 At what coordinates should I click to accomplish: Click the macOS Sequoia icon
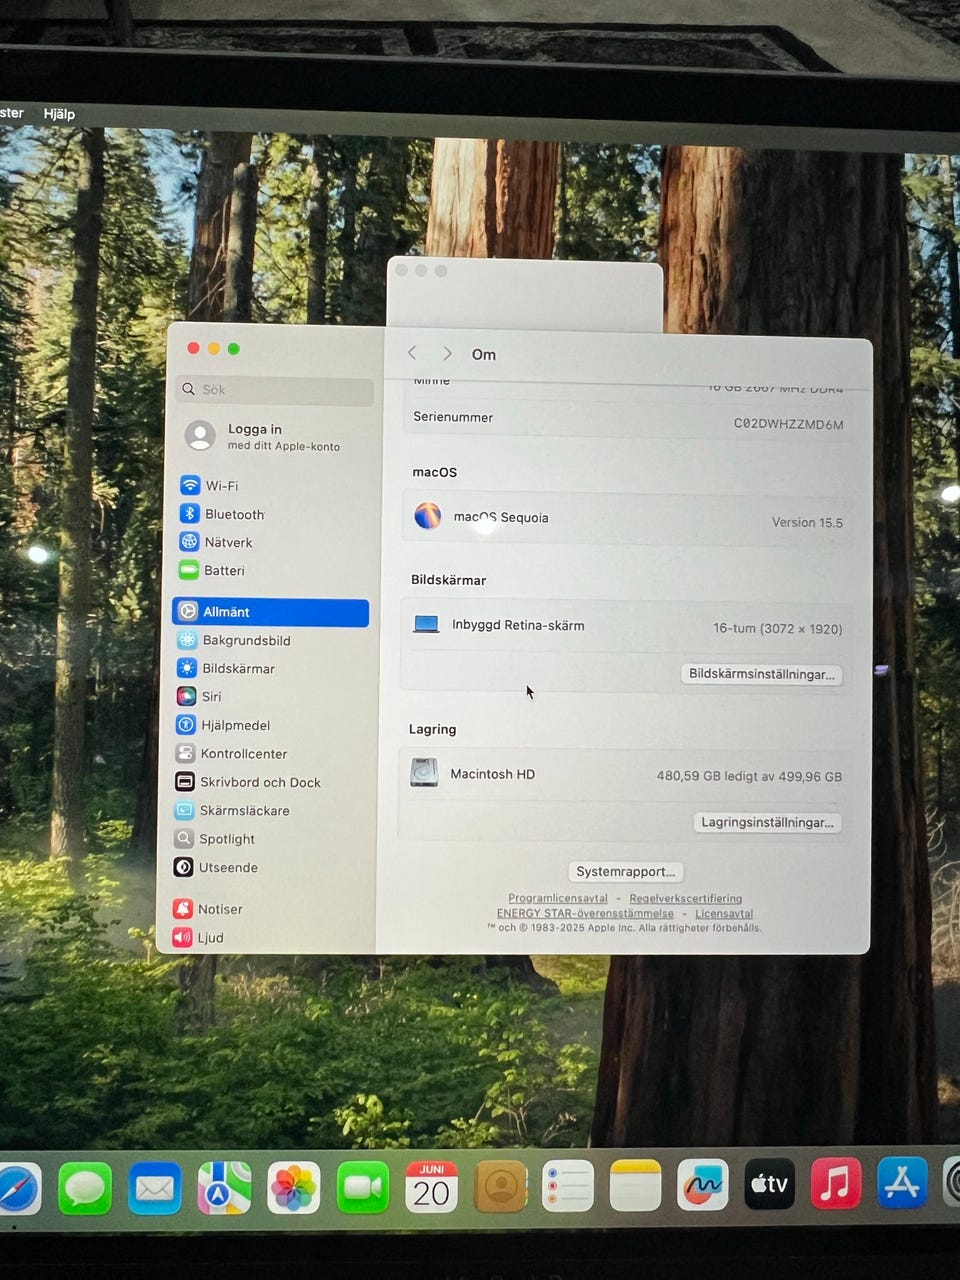[x=428, y=516]
